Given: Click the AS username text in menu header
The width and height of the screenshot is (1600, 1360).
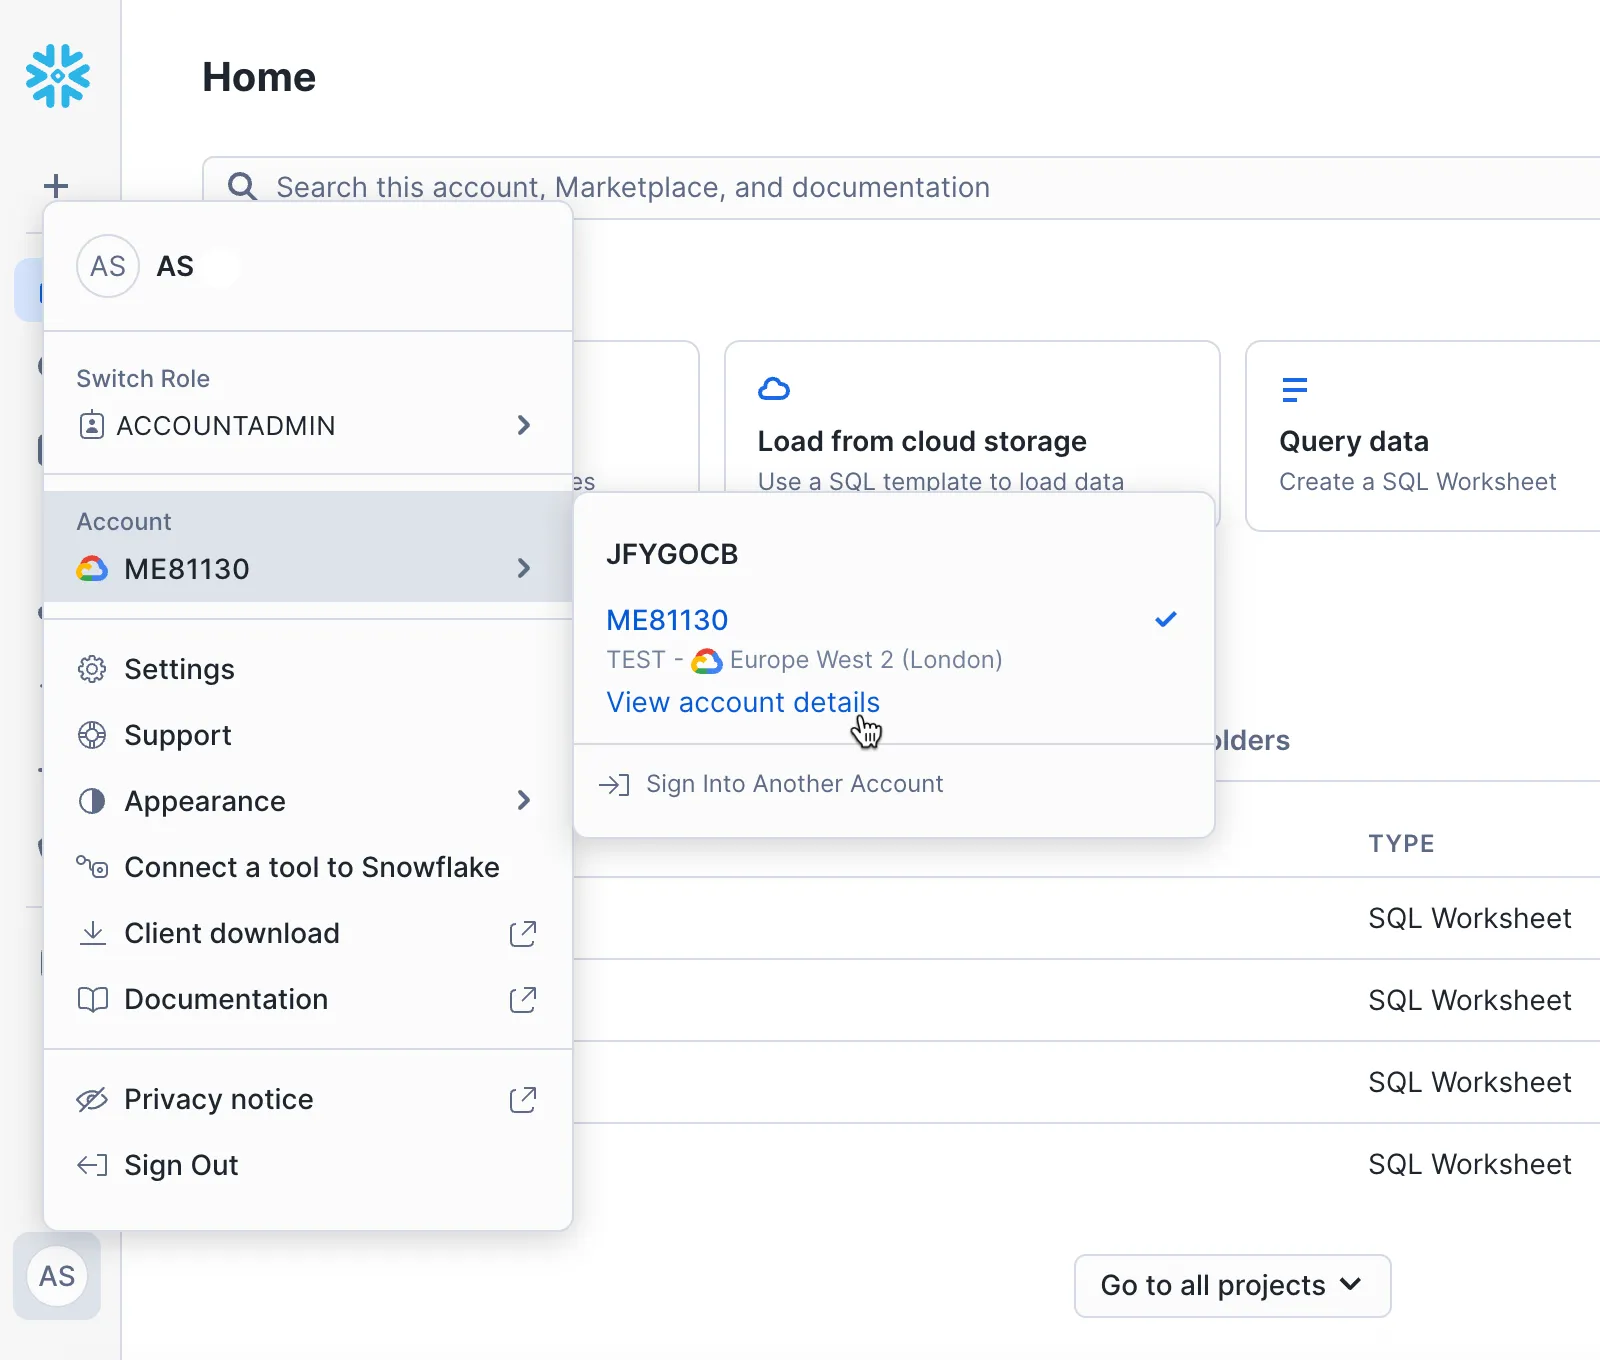Looking at the screenshot, I should point(175,266).
